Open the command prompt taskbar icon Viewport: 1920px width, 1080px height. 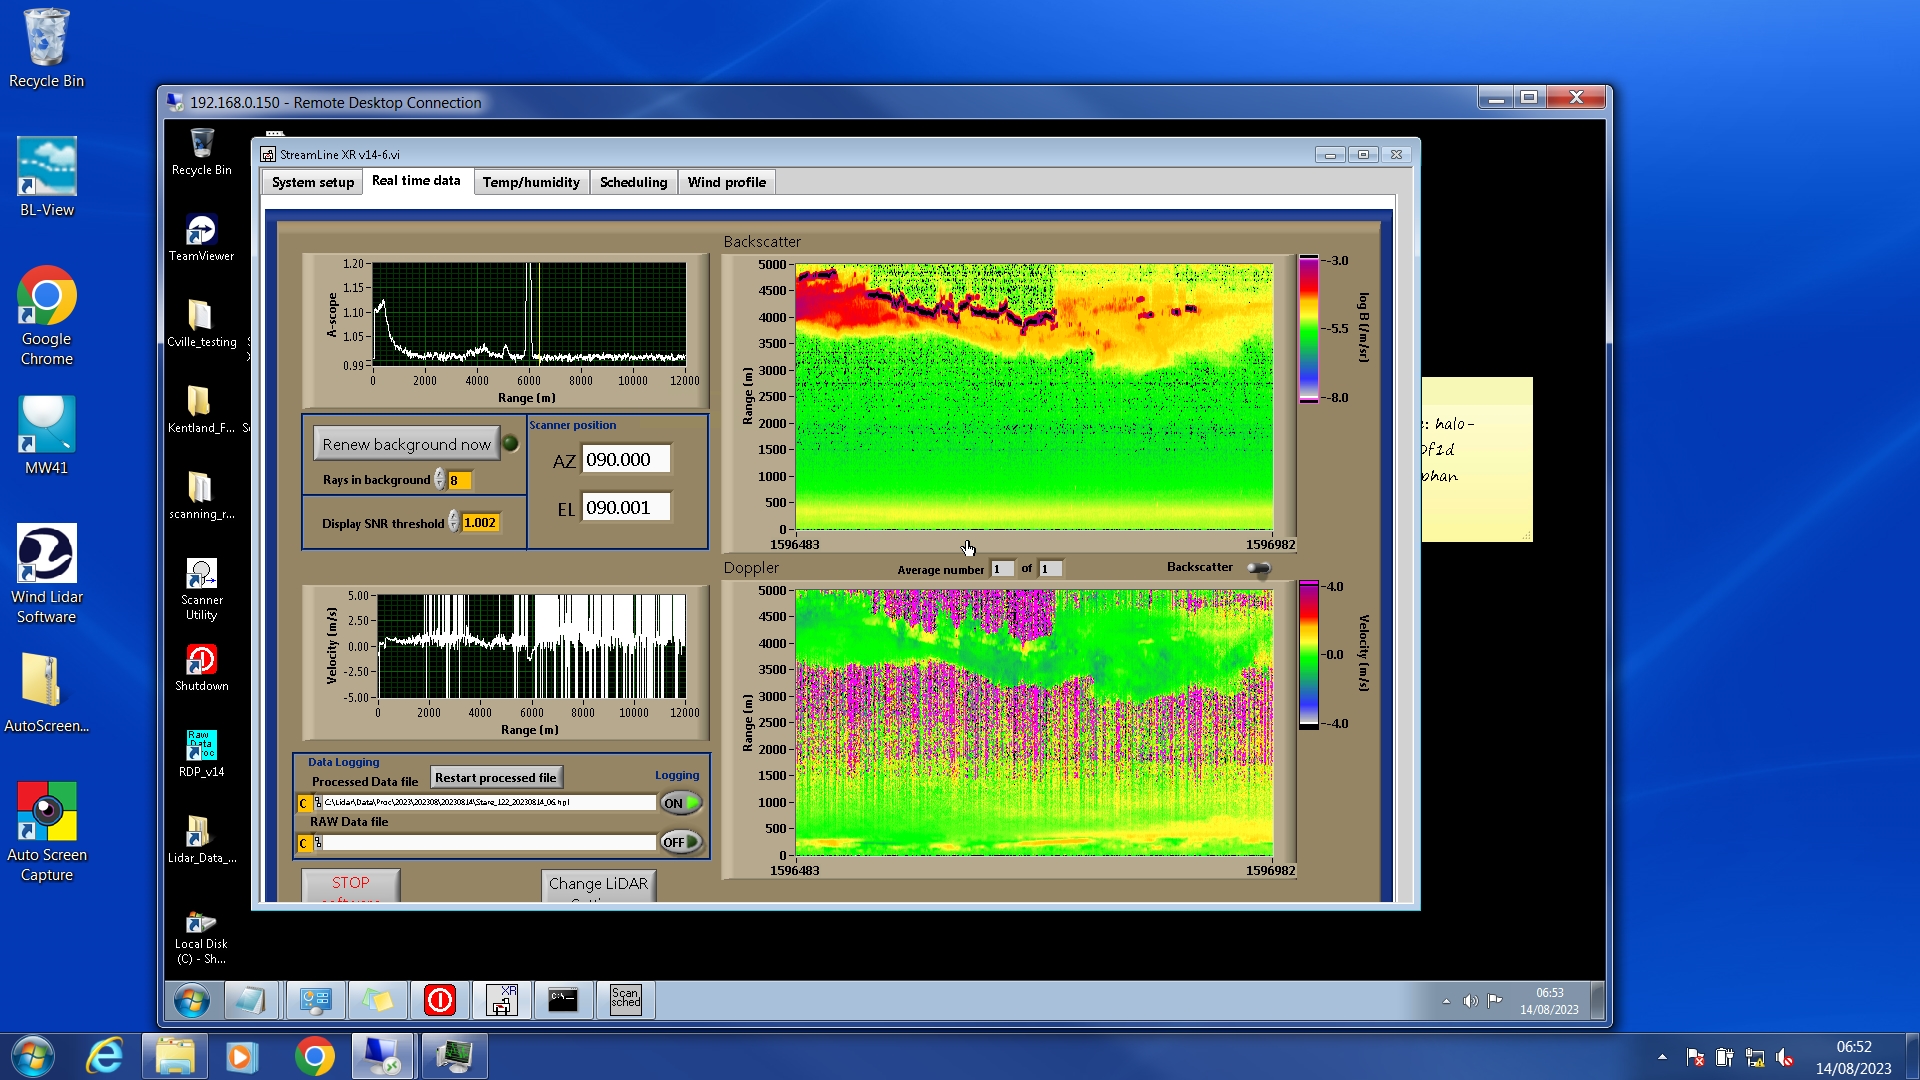click(563, 999)
